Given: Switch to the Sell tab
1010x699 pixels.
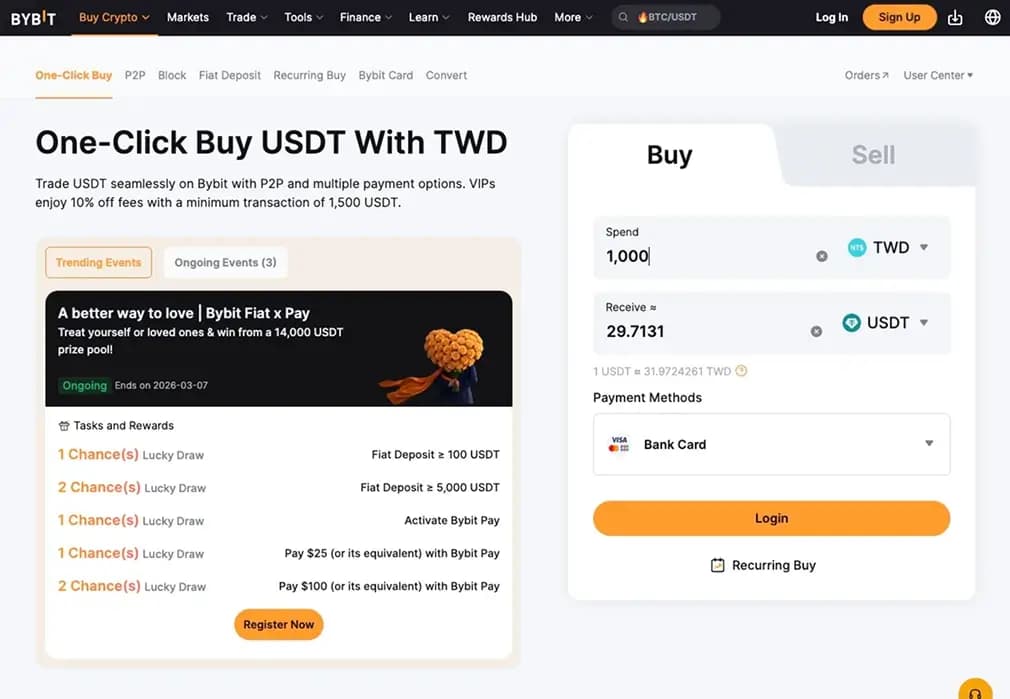Looking at the screenshot, I should 873,155.
